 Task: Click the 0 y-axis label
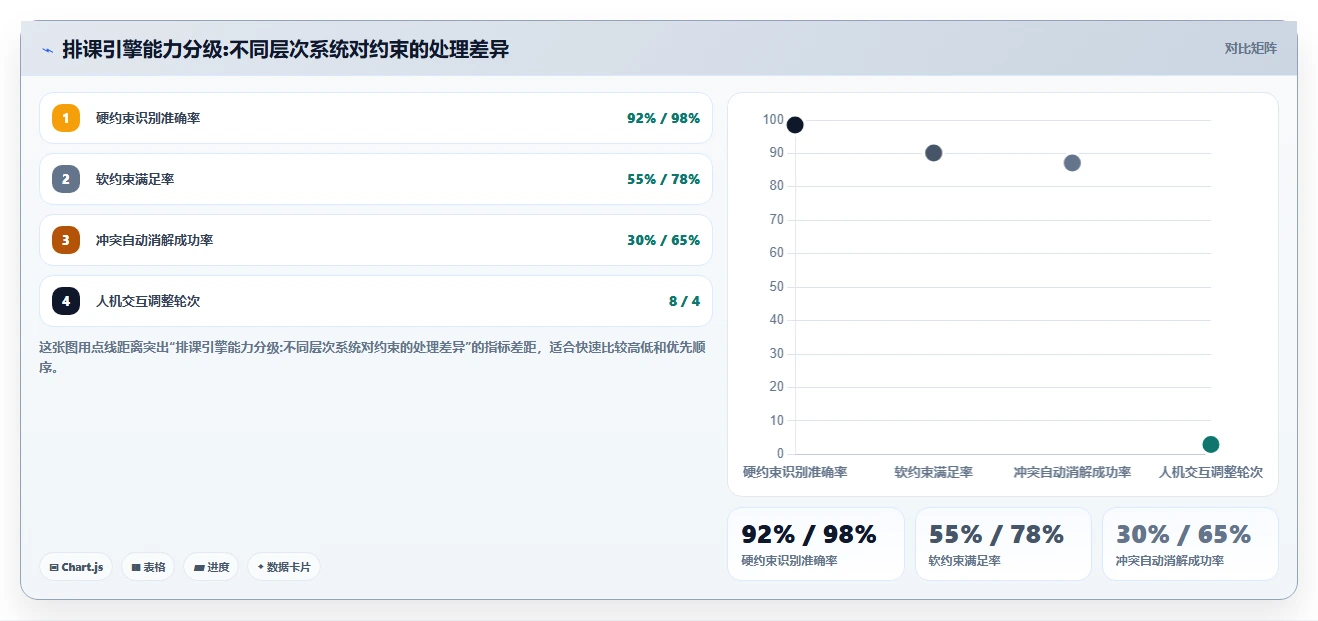[781, 454]
